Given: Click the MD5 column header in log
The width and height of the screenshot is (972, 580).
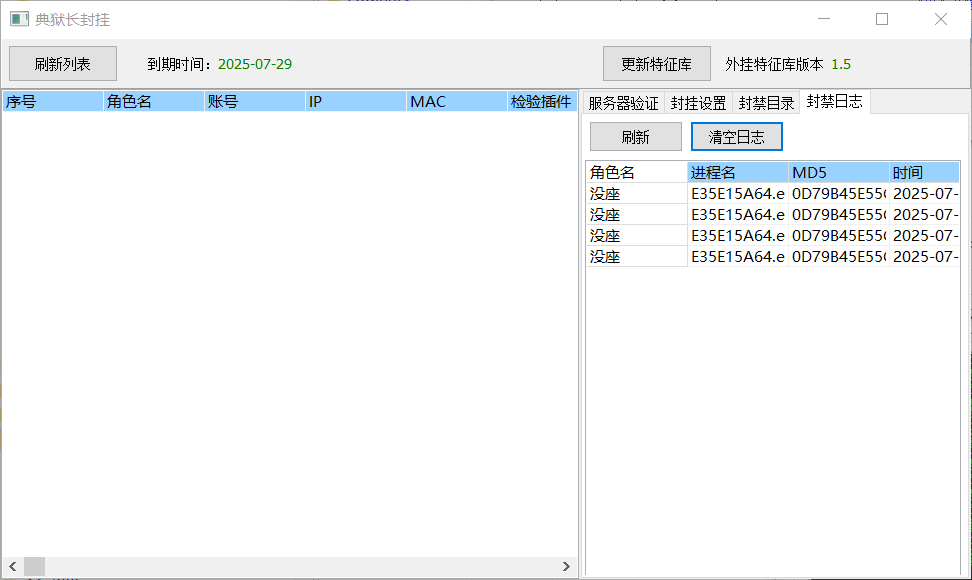Looking at the screenshot, I should [x=838, y=172].
